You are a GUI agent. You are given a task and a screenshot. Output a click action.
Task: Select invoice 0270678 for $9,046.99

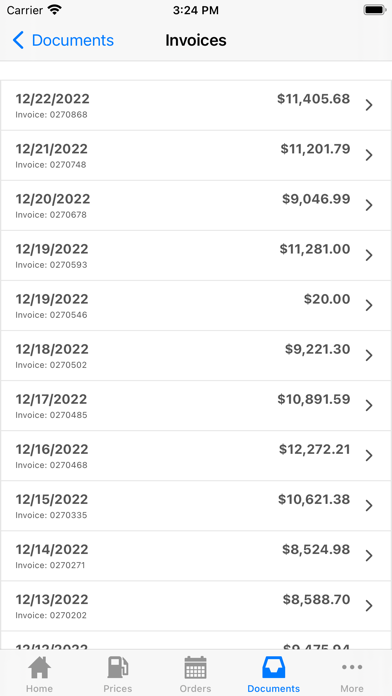(x=196, y=206)
